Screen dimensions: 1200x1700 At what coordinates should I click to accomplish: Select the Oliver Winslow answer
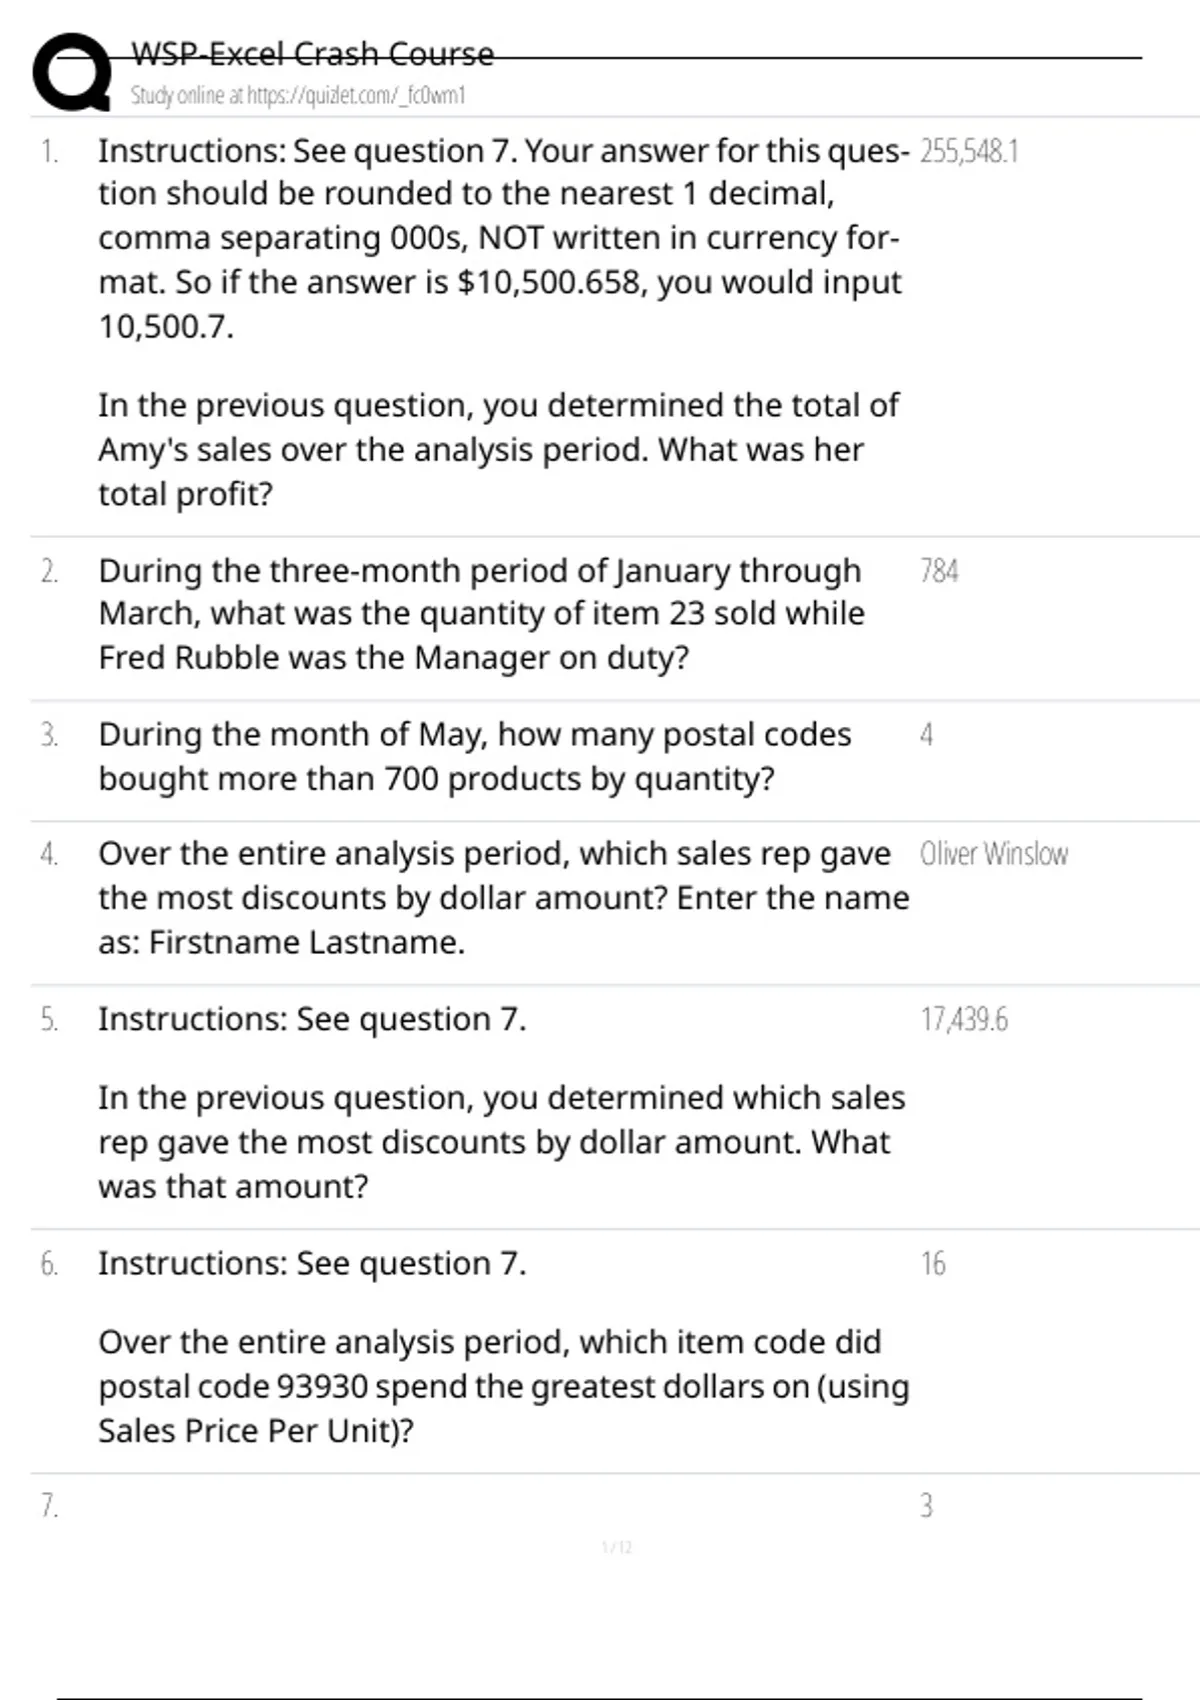pos(993,854)
